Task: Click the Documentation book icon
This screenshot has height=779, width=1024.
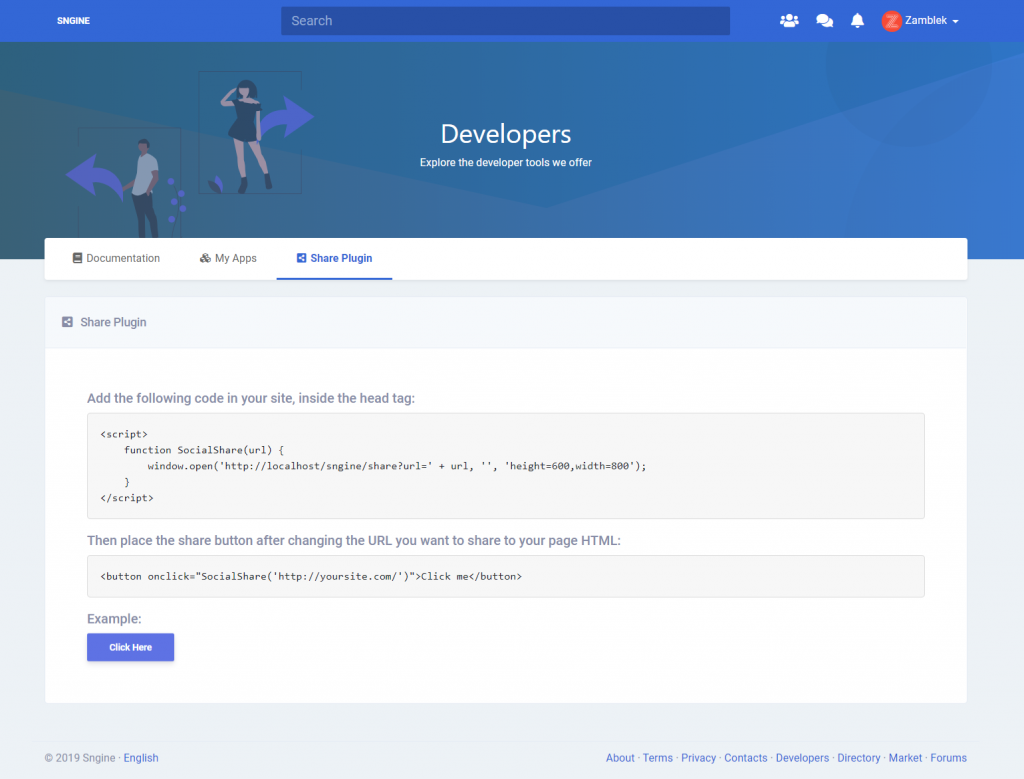Action: (x=77, y=258)
